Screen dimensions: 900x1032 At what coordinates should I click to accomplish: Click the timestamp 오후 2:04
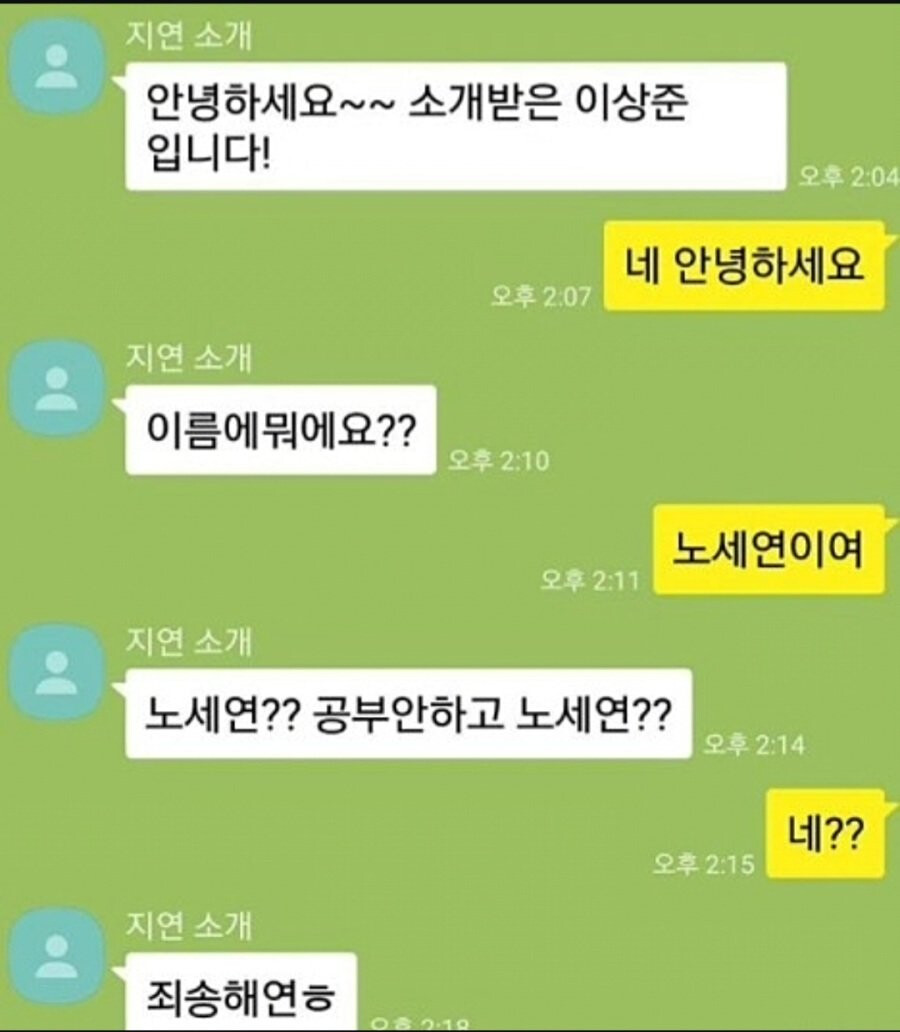849,176
